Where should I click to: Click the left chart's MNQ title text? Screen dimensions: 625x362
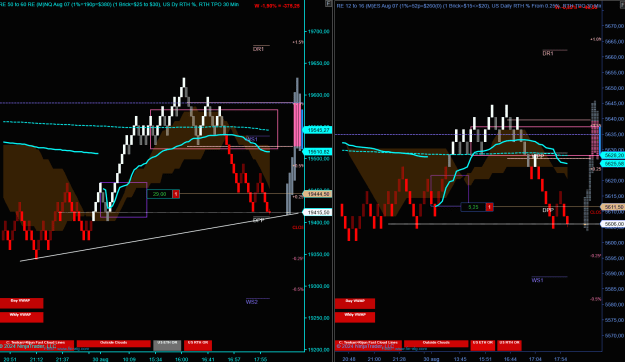click(120, 4)
